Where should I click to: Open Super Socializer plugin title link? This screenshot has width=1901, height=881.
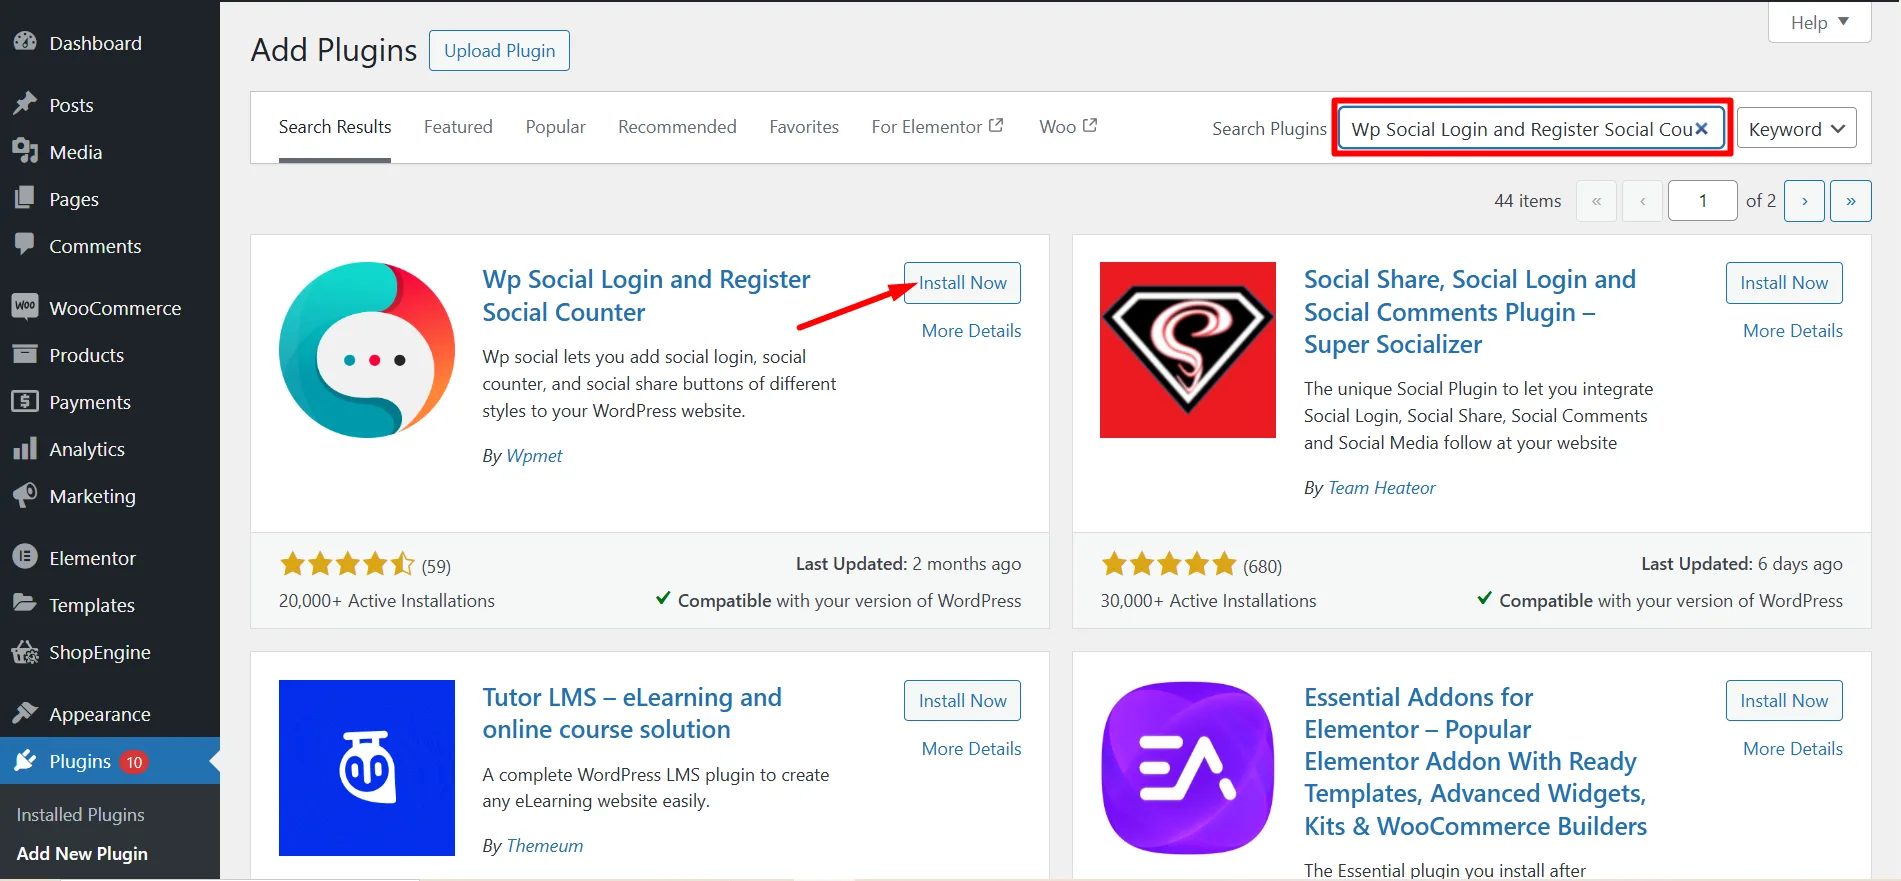[1470, 312]
